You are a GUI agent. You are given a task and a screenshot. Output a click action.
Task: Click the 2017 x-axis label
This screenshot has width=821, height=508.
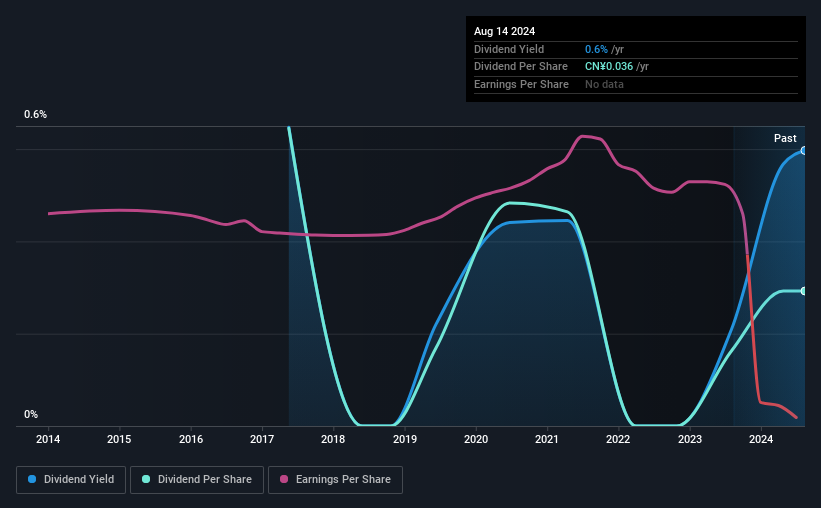pos(262,439)
